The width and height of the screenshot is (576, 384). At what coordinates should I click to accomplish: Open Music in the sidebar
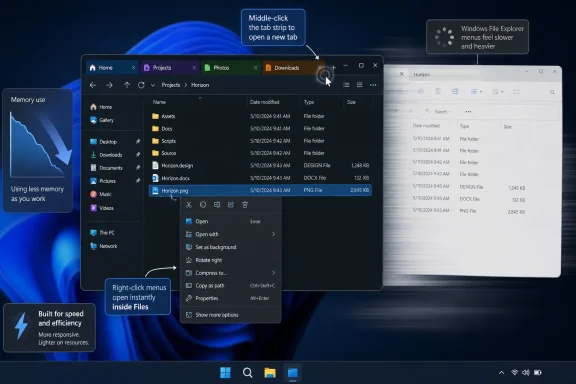click(x=101, y=194)
